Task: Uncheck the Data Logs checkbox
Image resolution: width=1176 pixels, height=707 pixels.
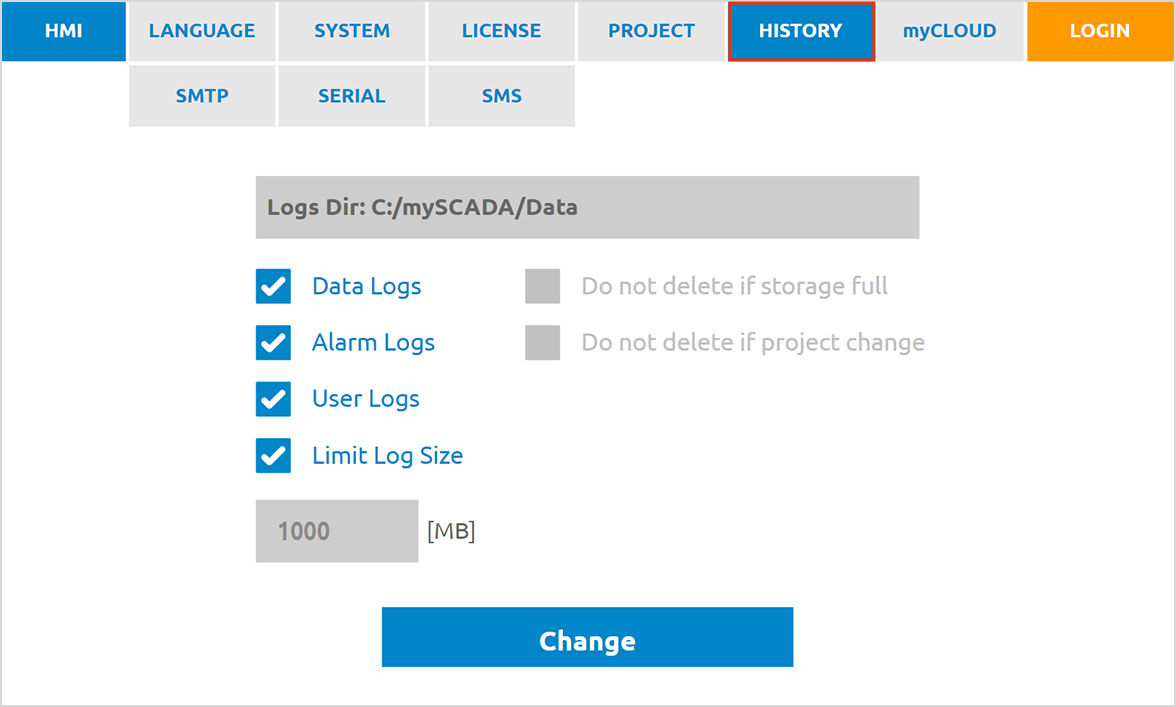Action: (x=273, y=286)
